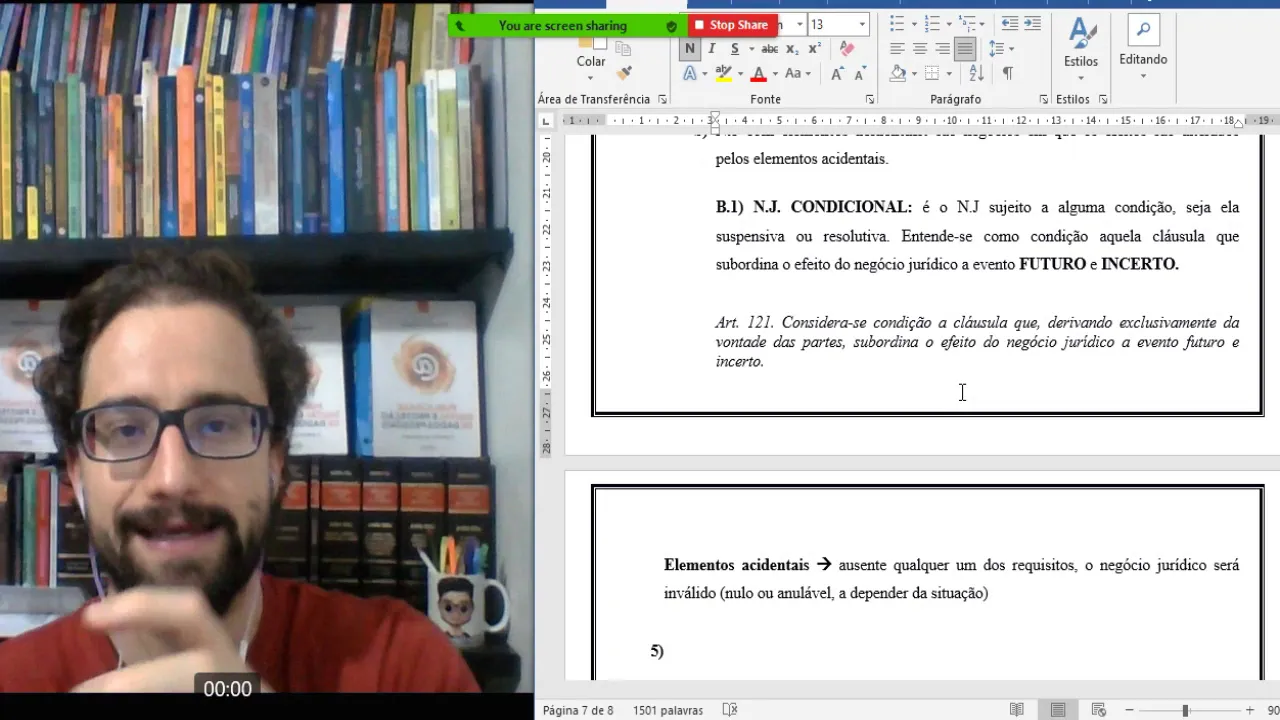The height and width of the screenshot is (720, 1280).
Task: Click the zoom slider handle
Action: 1185,710
